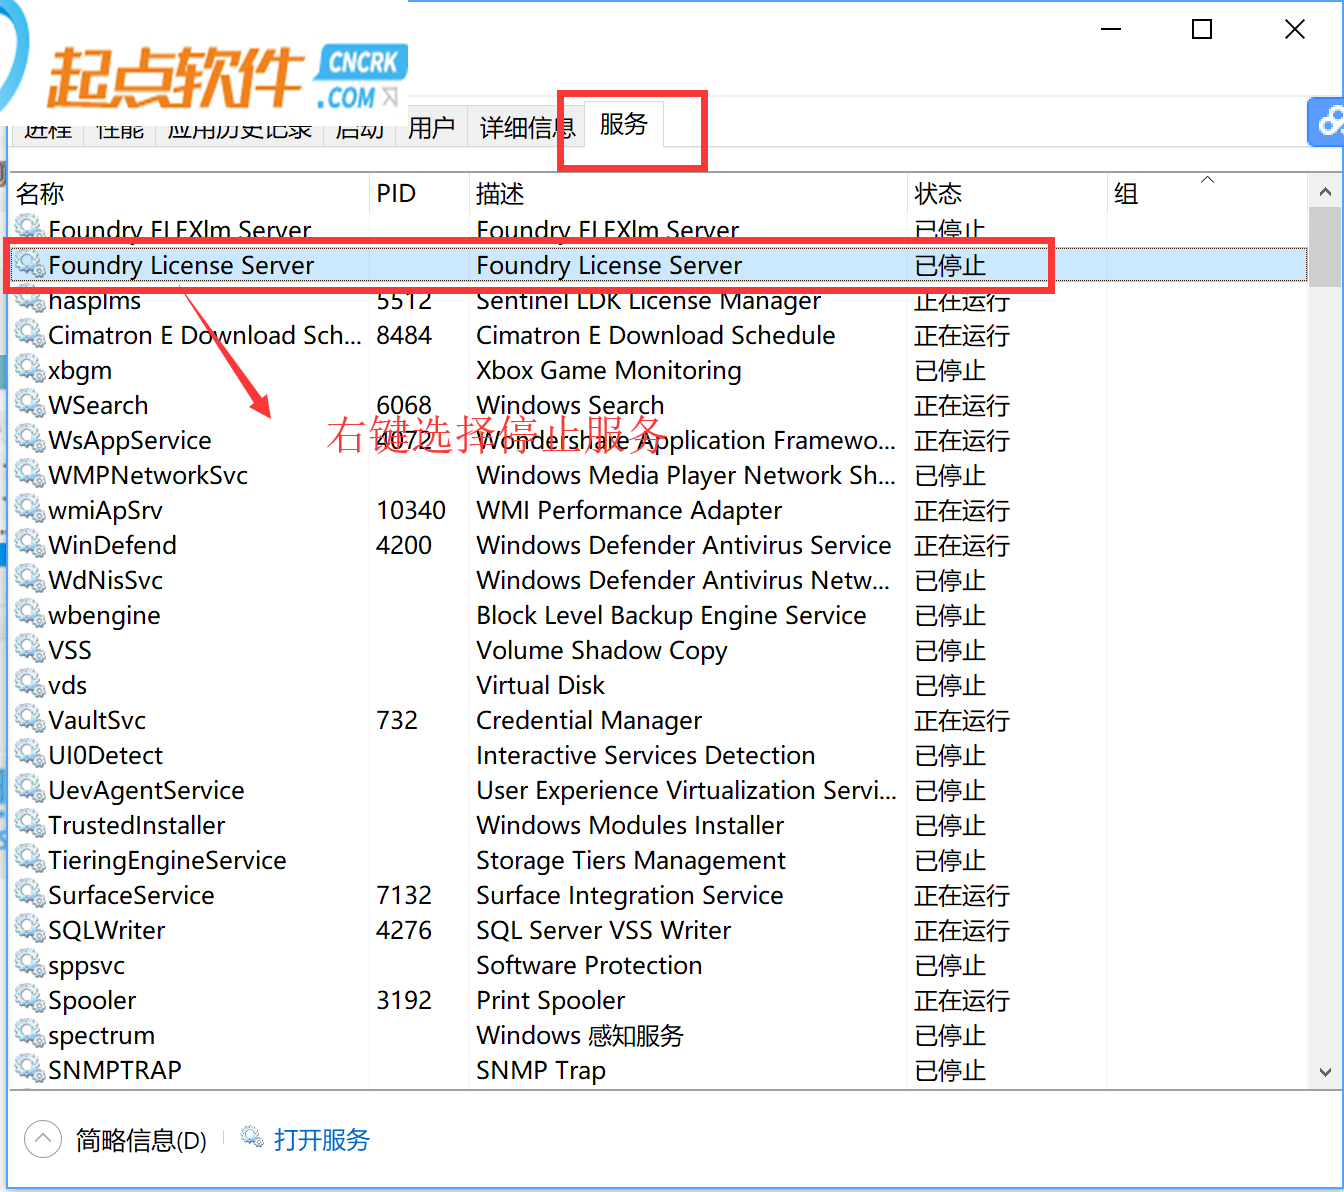This screenshot has height=1192, width=1344.
Task: Click the WMPNetworkSvc gear icon
Action: (x=29, y=474)
